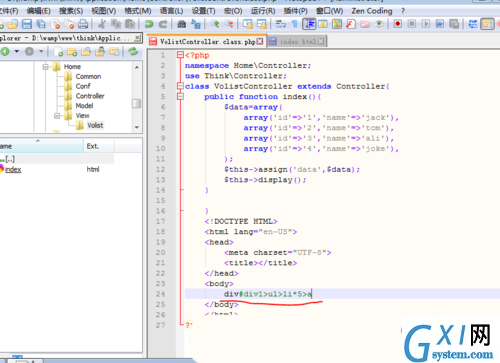Open the Zen Coding menu

click(372, 11)
